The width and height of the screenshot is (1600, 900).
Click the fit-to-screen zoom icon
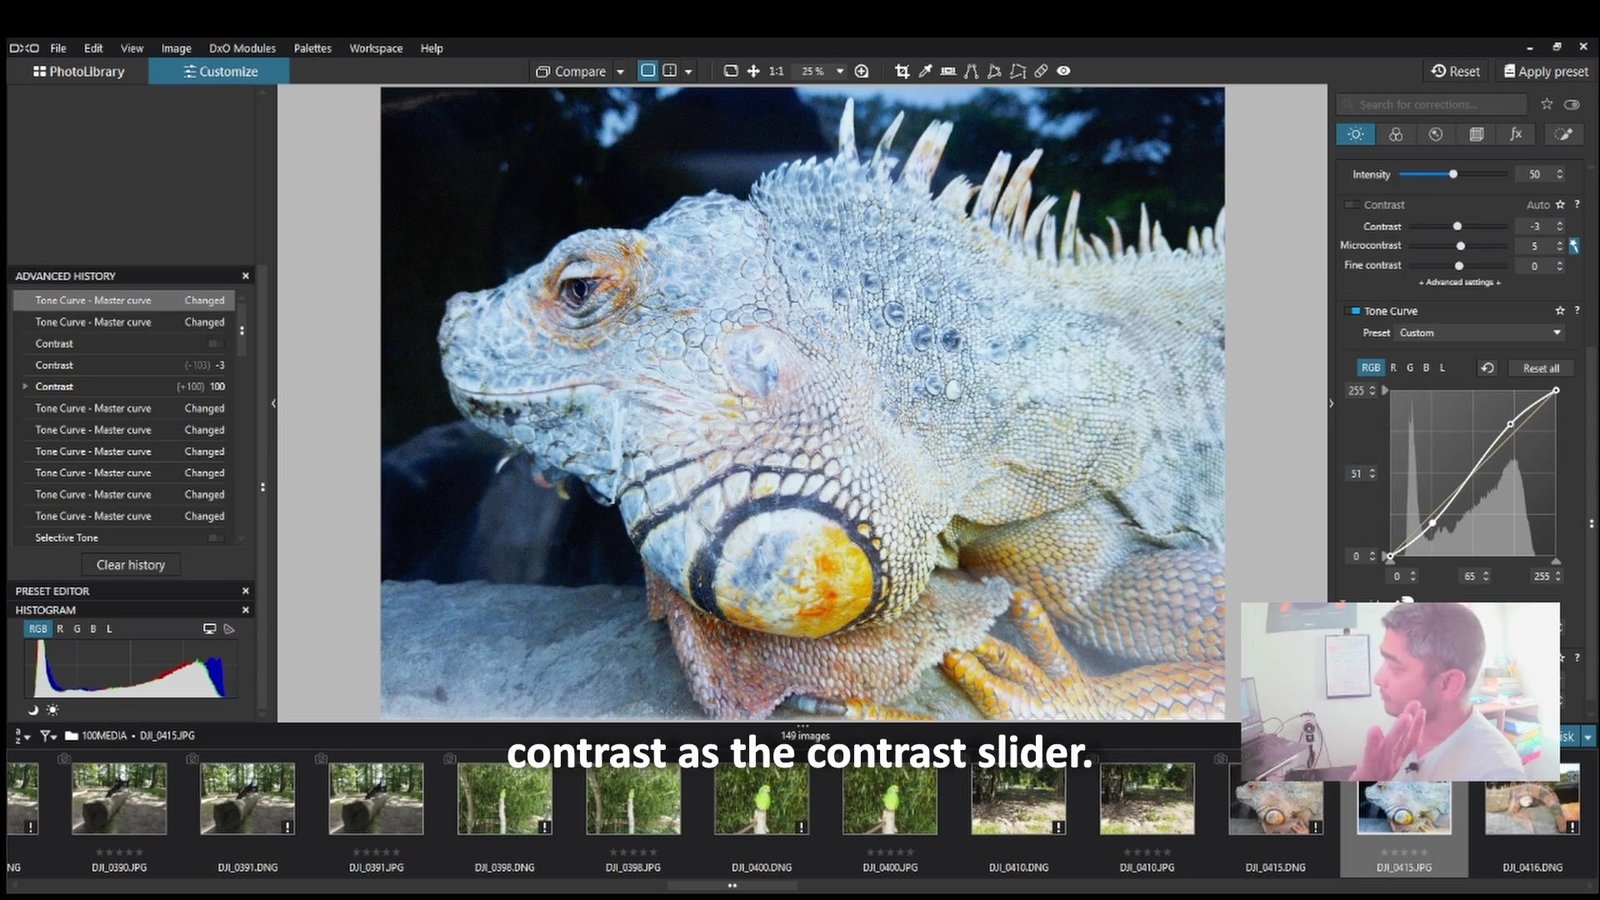tap(730, 71)
